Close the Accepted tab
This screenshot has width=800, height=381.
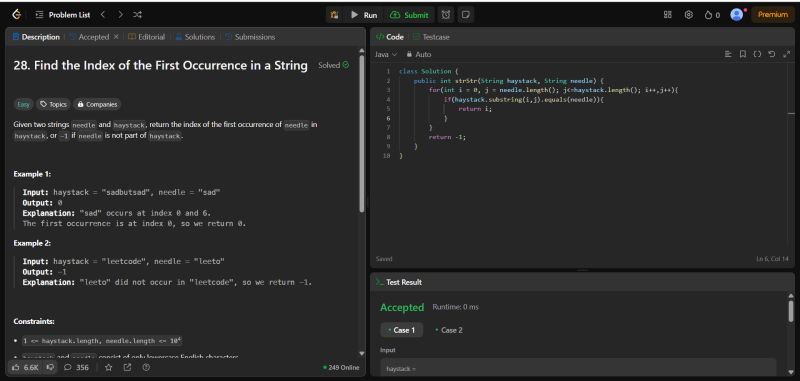(116, 37)
